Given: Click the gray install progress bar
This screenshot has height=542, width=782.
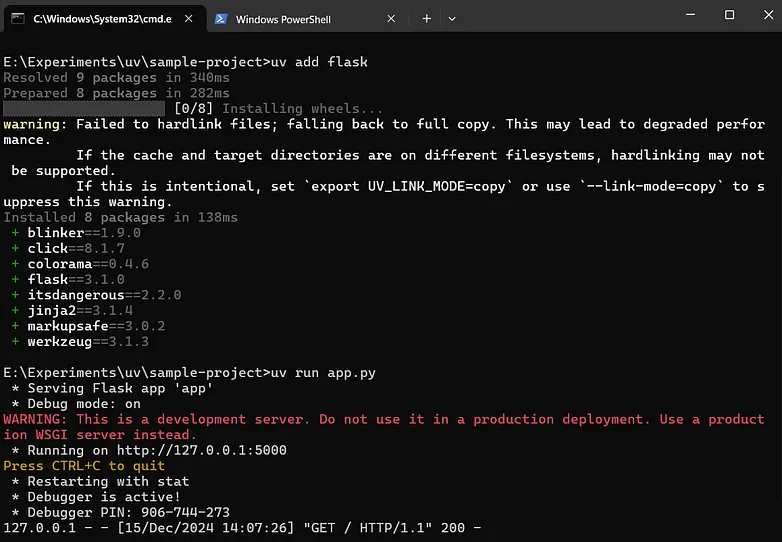Looking at the screenshot, I should coord(84,108).
